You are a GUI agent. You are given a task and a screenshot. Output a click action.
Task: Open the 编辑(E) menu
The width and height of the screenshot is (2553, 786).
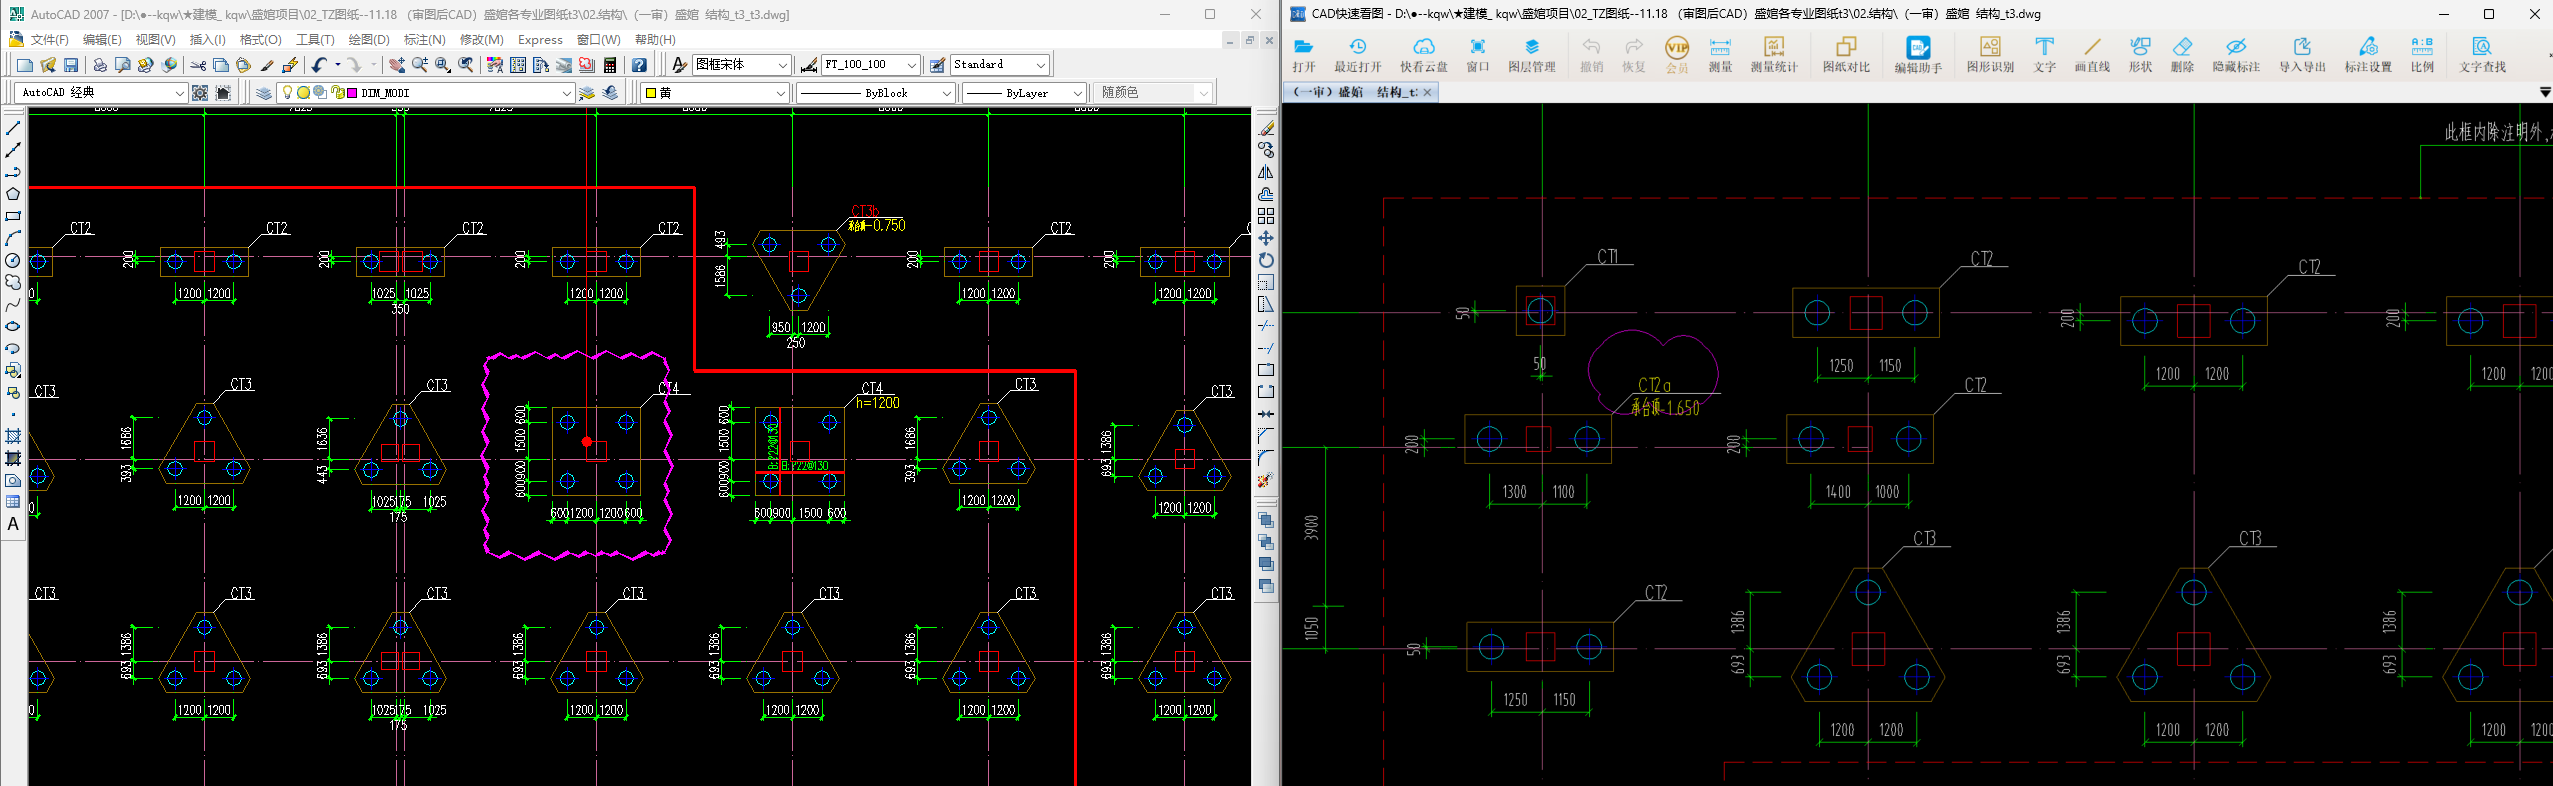pyautogui.click(x=102, y=40)
